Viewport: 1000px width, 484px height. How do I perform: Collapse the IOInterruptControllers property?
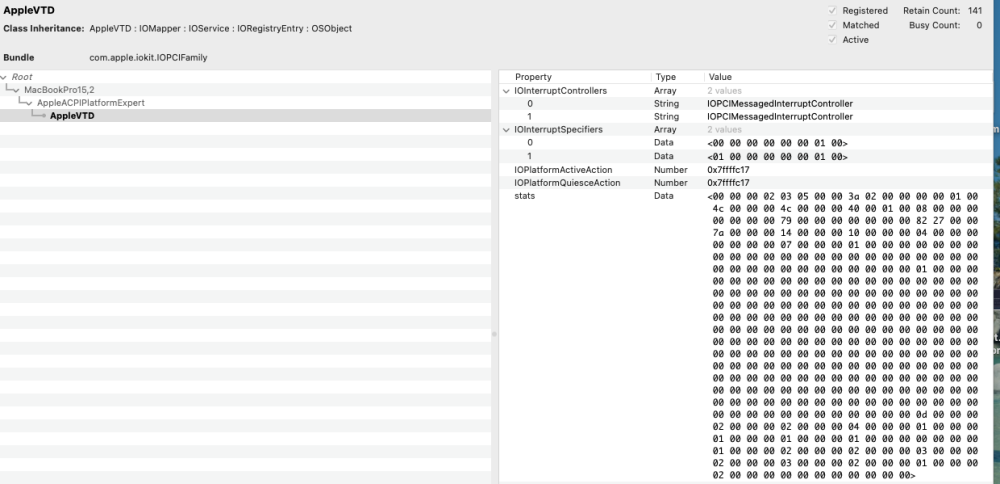coord(506,91)
